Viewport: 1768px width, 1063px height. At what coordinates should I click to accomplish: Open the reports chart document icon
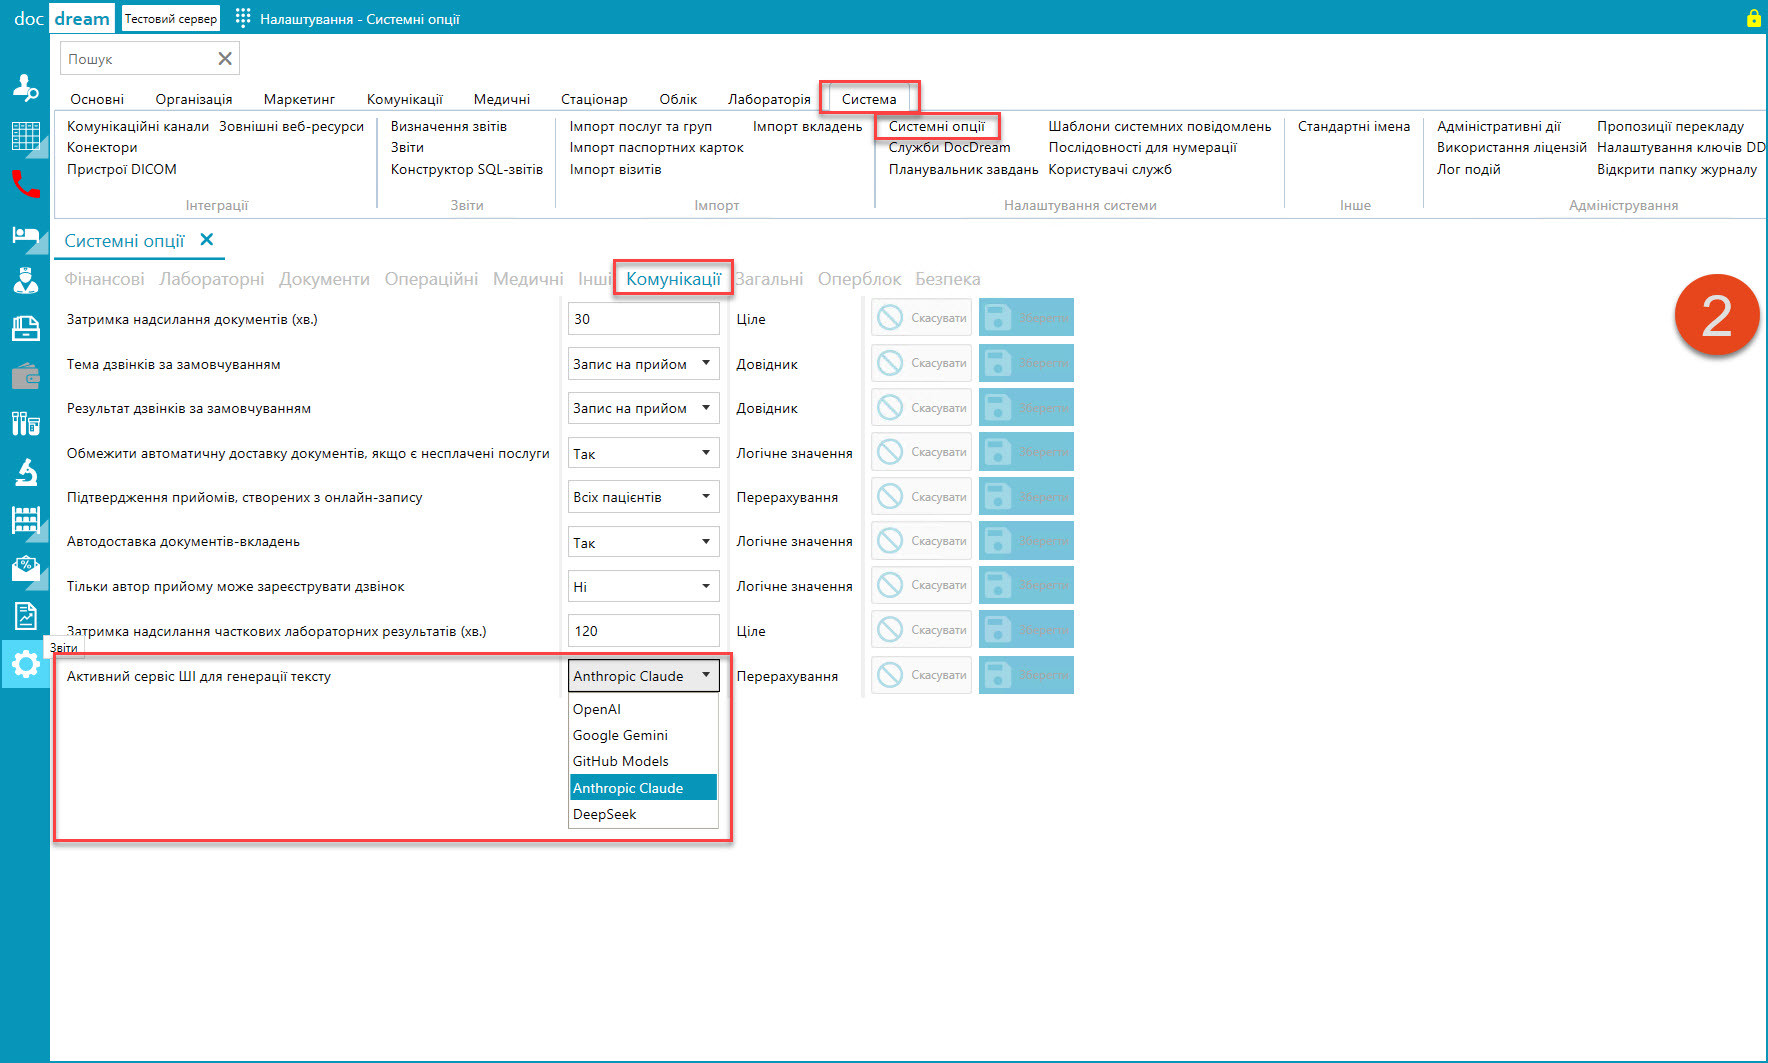(25, 616)
